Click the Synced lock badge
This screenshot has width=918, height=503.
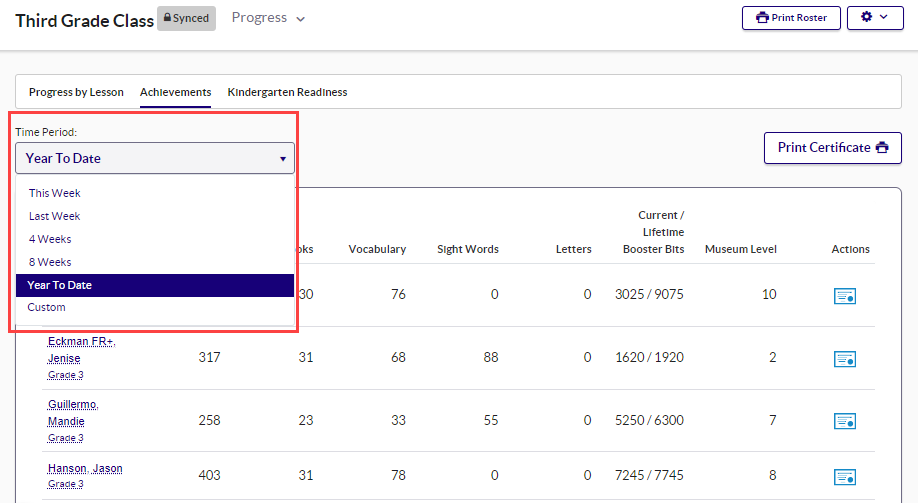186,19
